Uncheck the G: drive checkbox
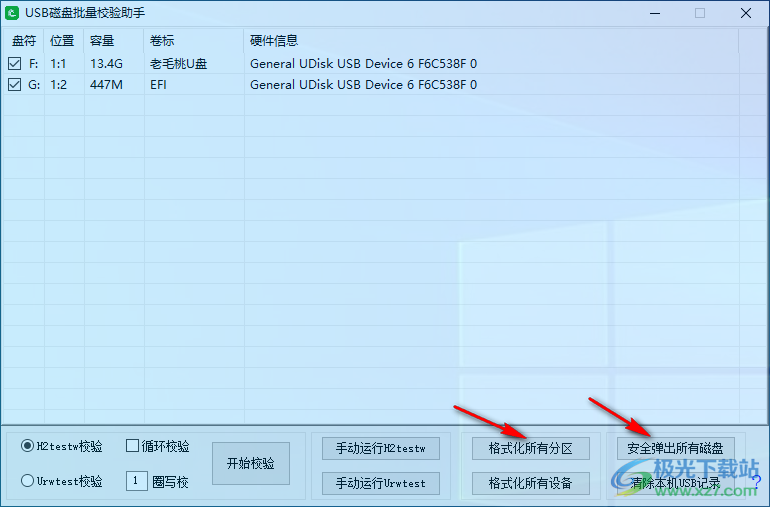Viewport: 770px width, 507px height. click(15, 84)
